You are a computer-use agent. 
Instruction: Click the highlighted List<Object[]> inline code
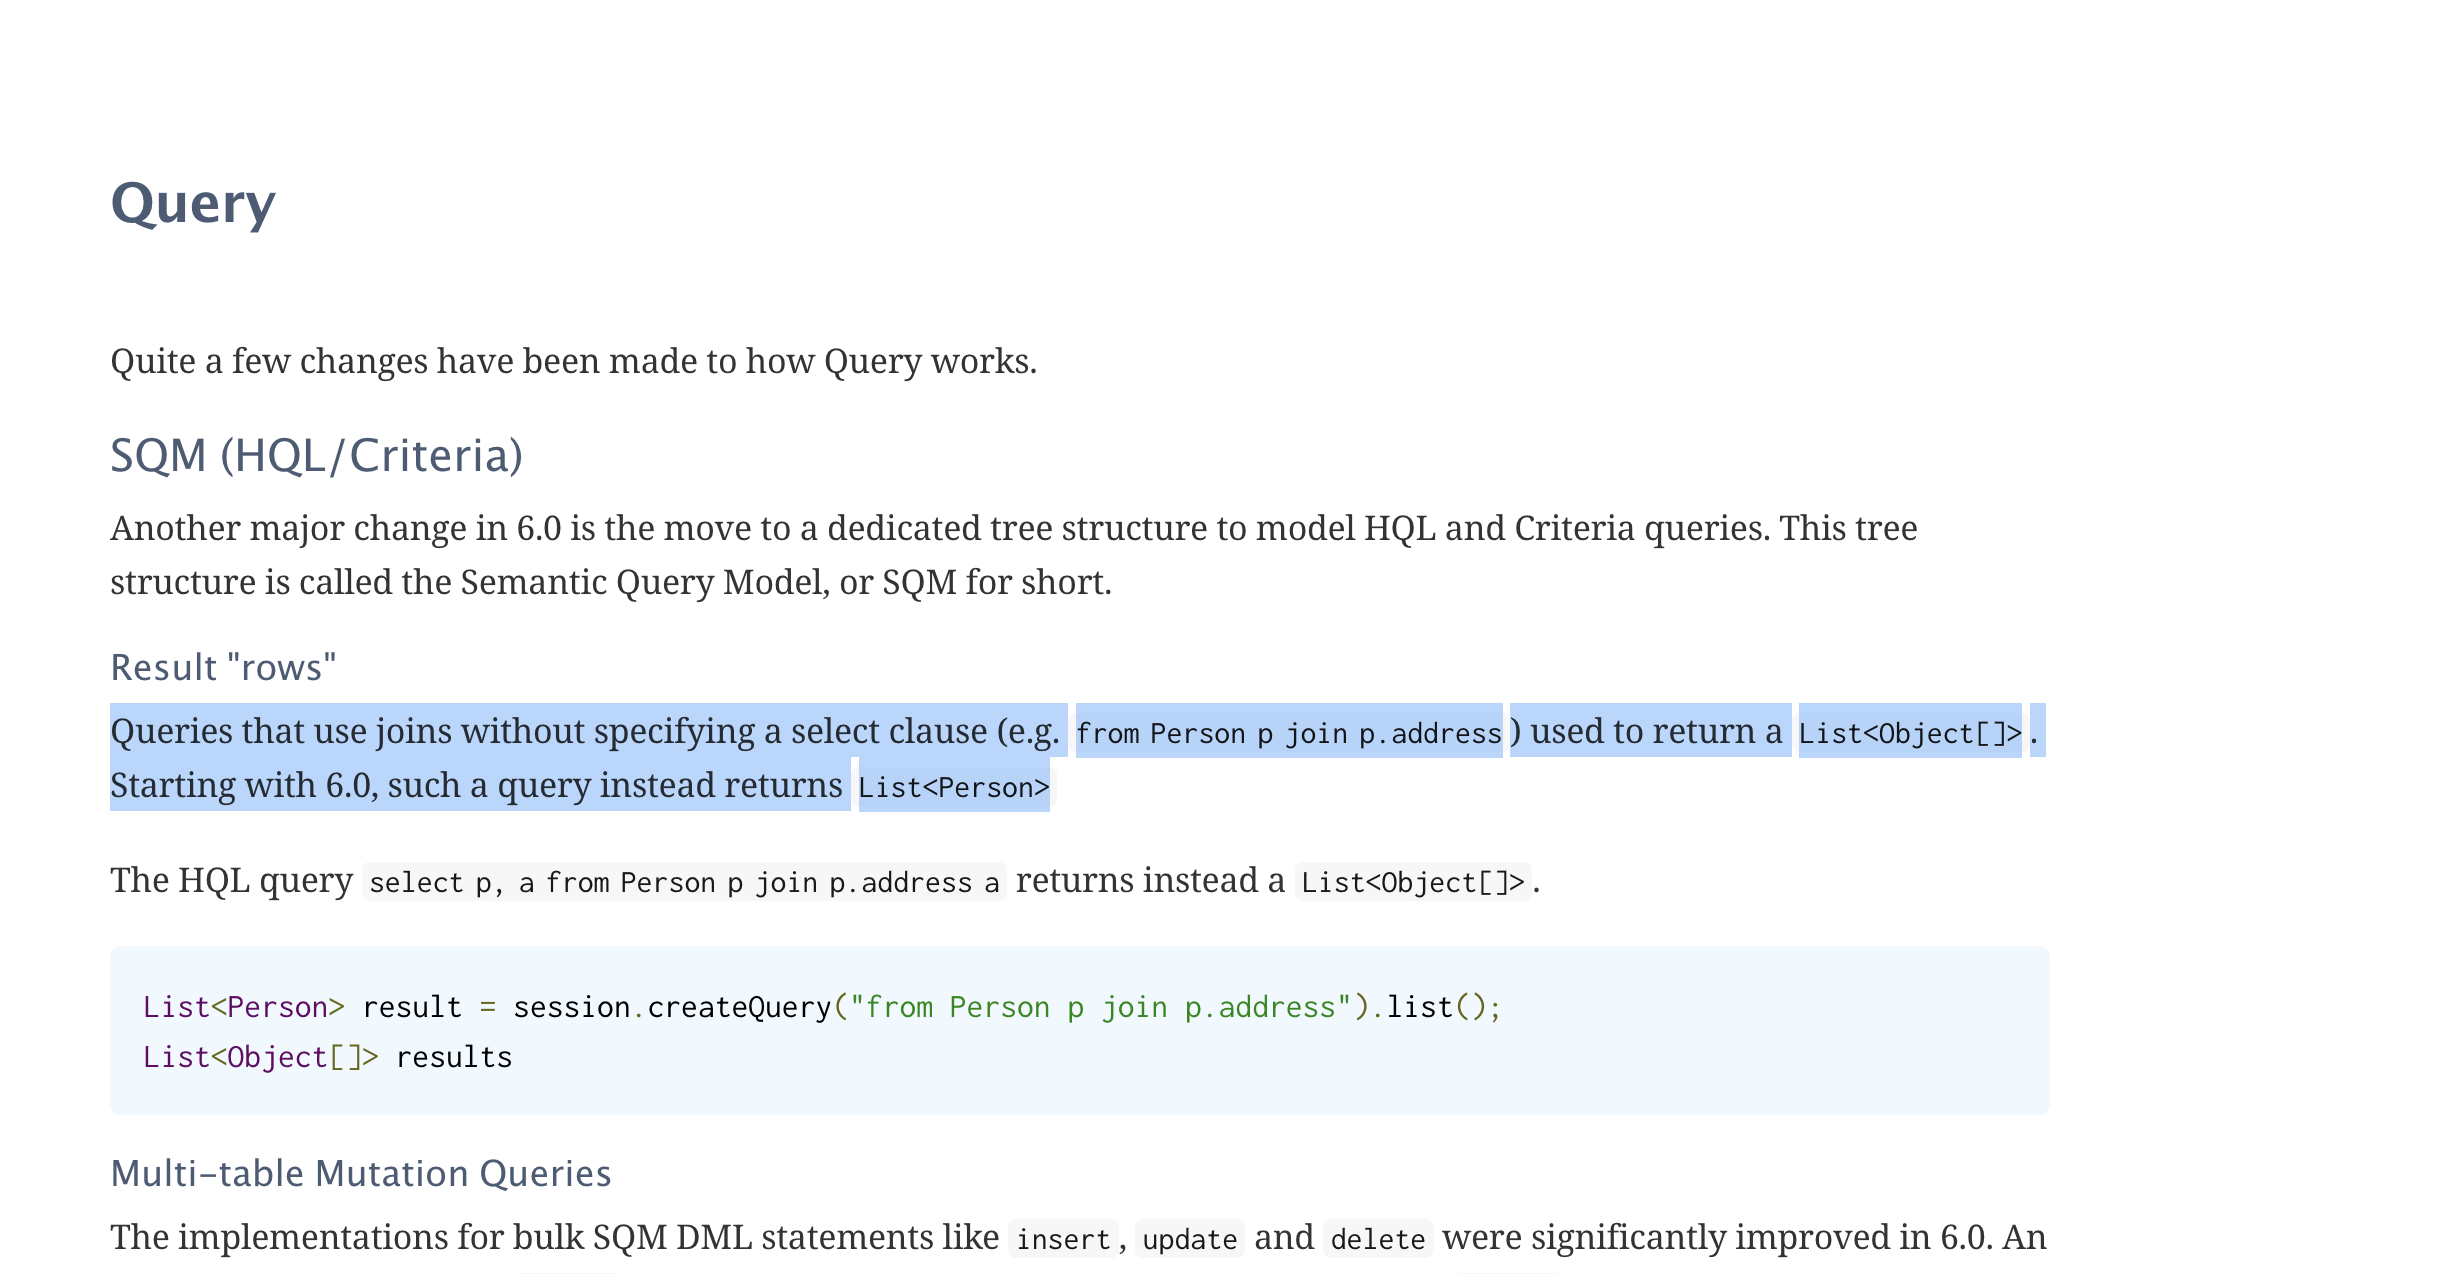click(1909, 733)
